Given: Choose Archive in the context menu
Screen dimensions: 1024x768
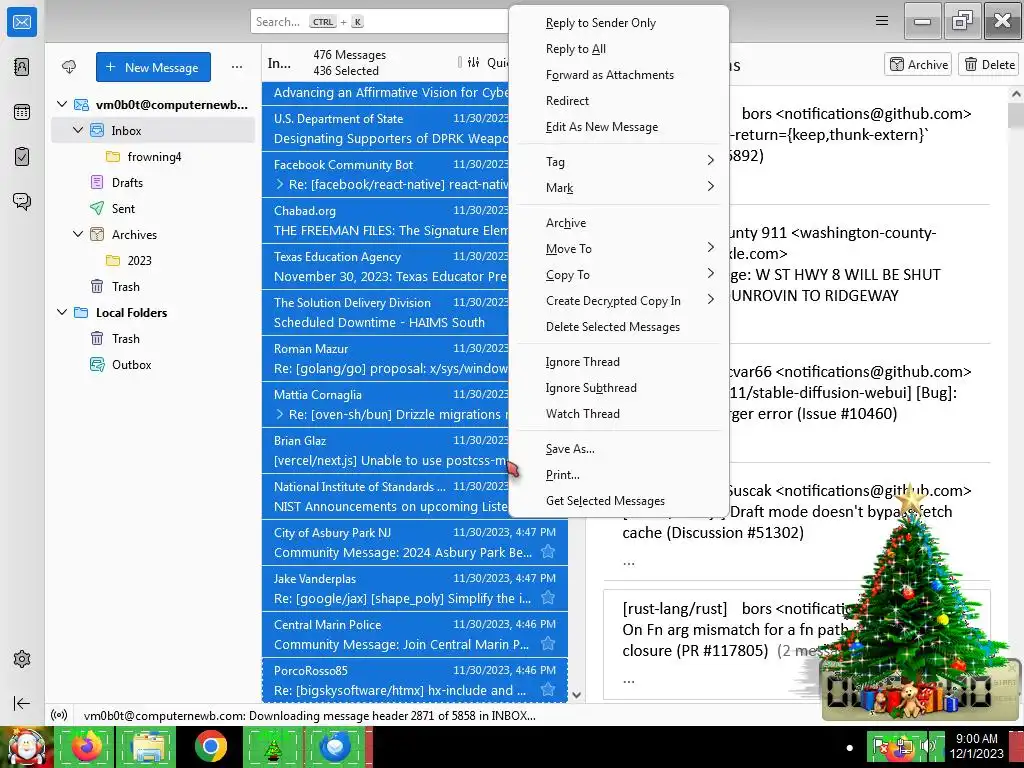Looking at the screenshot, I should tap(618, 223).
